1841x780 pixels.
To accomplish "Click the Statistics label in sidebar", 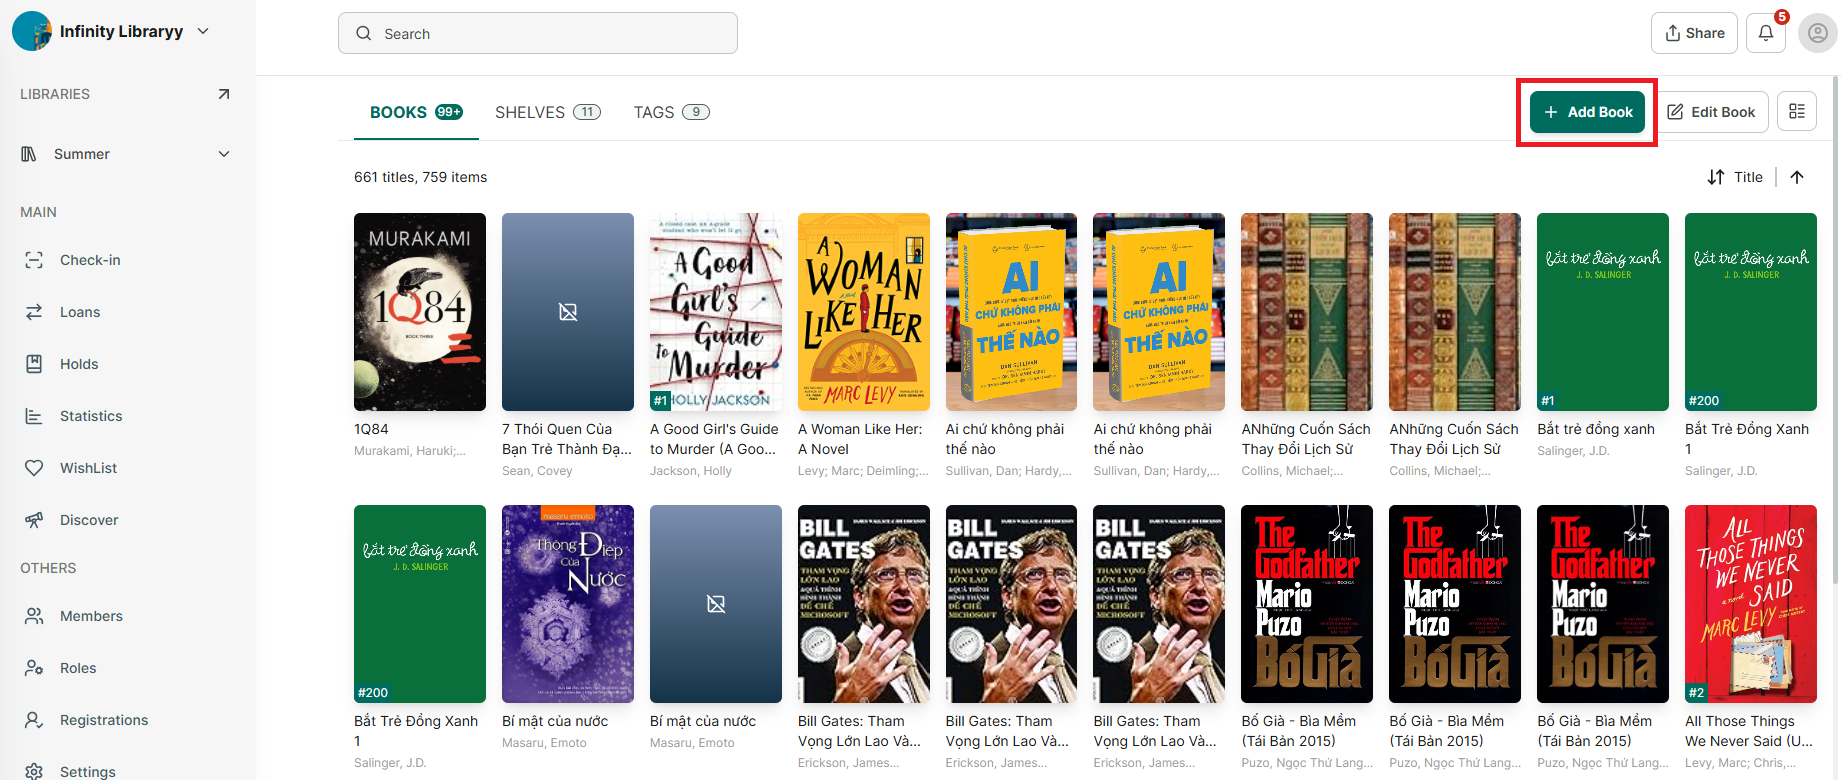I will [x=91, y=416].
